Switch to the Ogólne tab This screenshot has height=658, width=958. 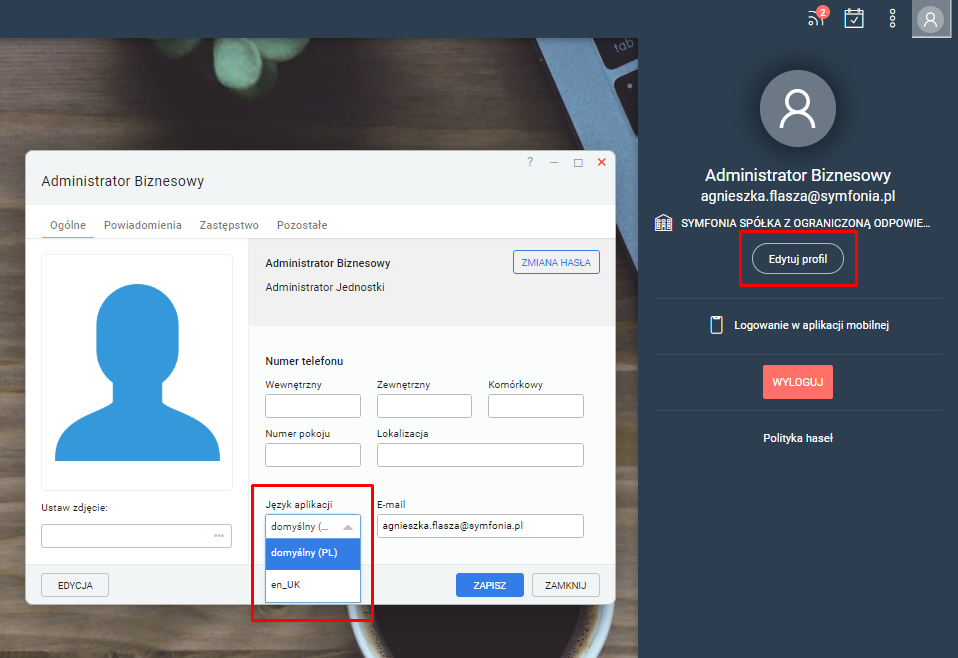coord(68,225)
